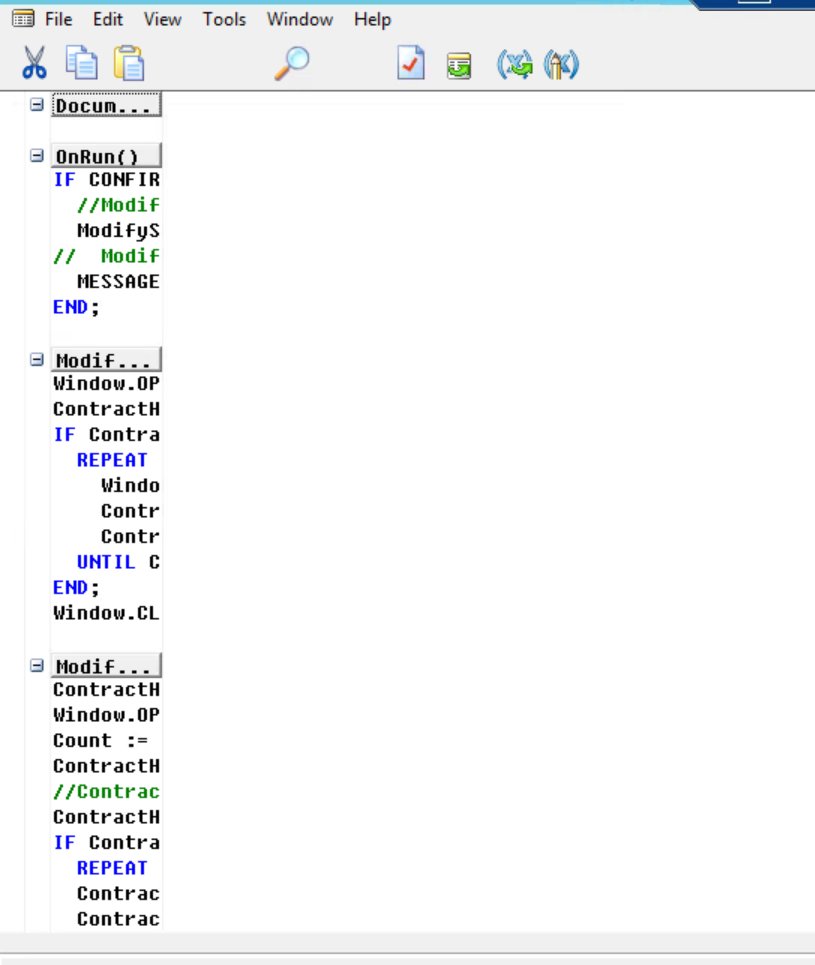
Task: Open the Window menu
Action: [300, 19]
